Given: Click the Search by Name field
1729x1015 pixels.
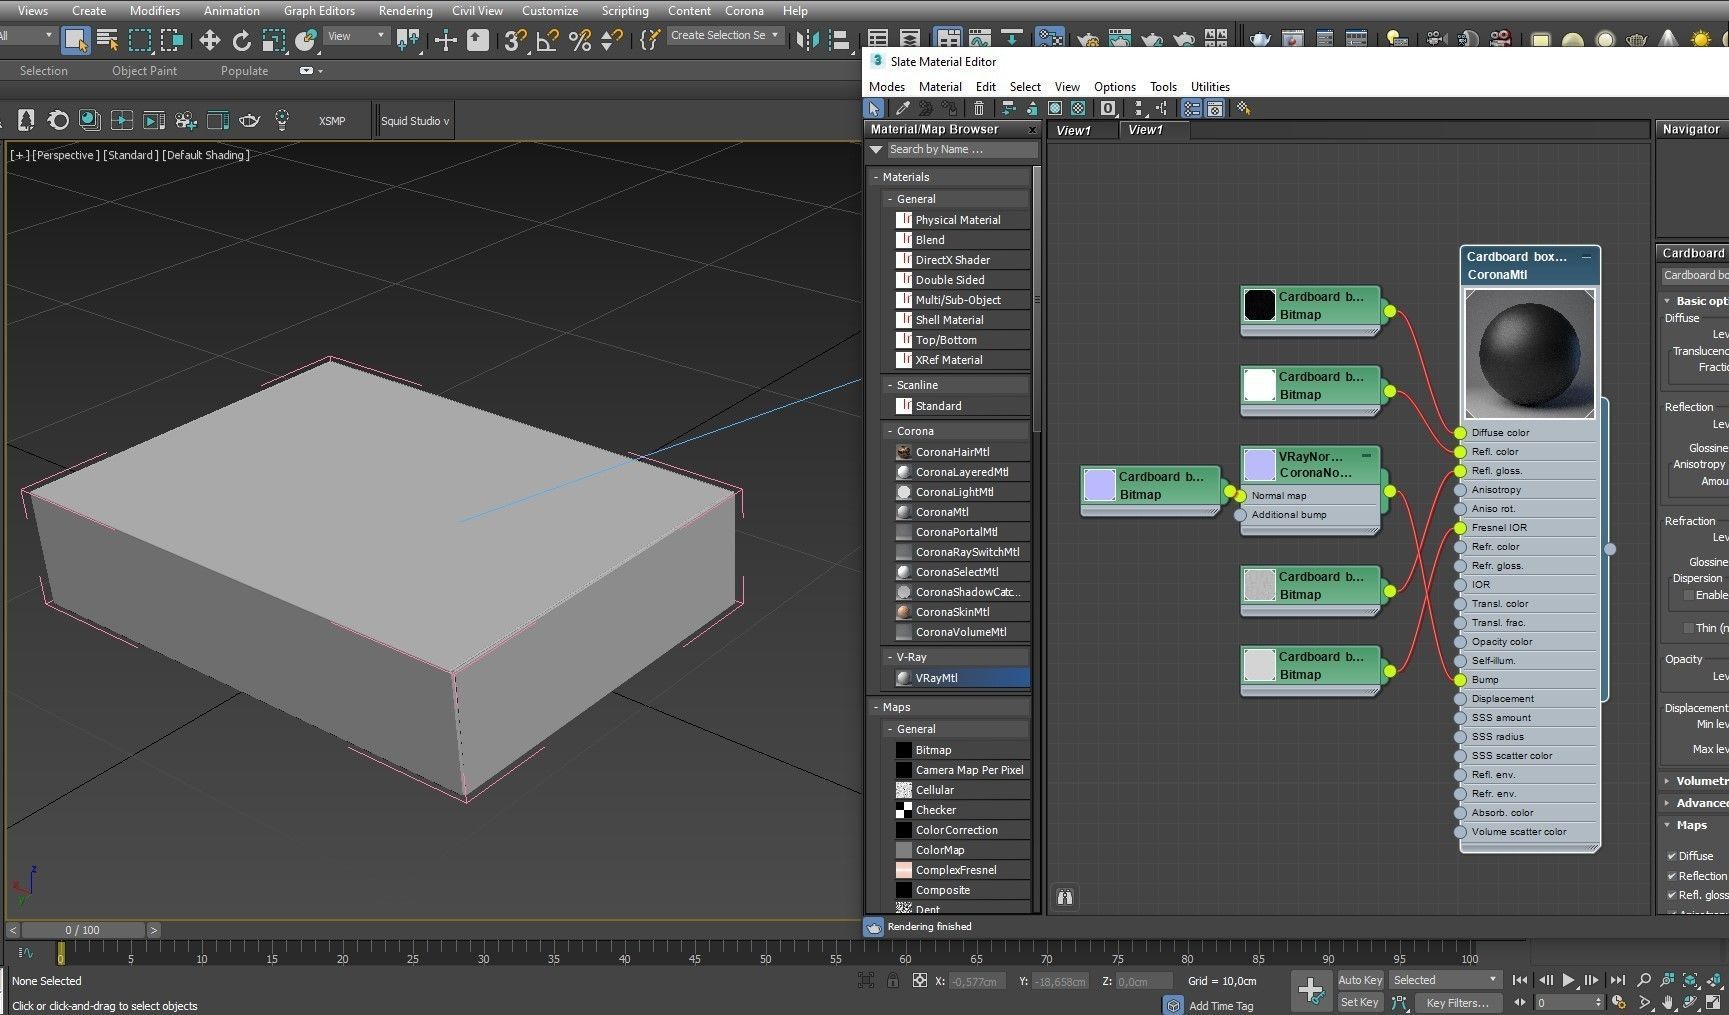Looking at the screenshot, I should 962,150.
